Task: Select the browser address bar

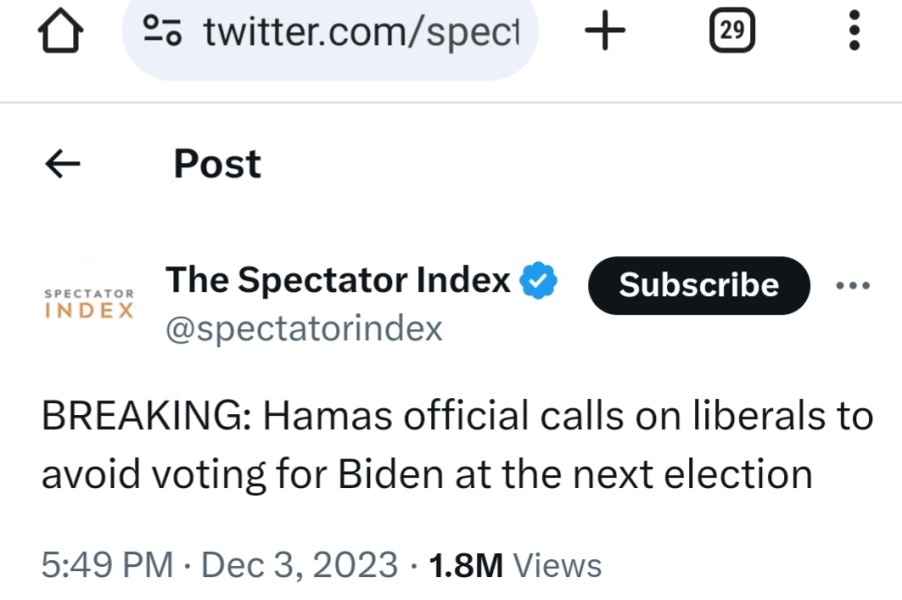Action: 330,30
